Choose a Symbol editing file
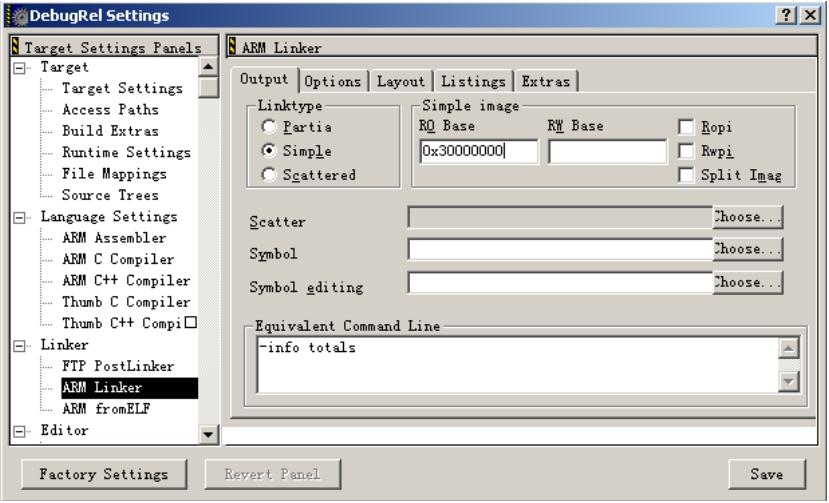Image resolution: width=829 pixels, height=503 pixels. 747,282
